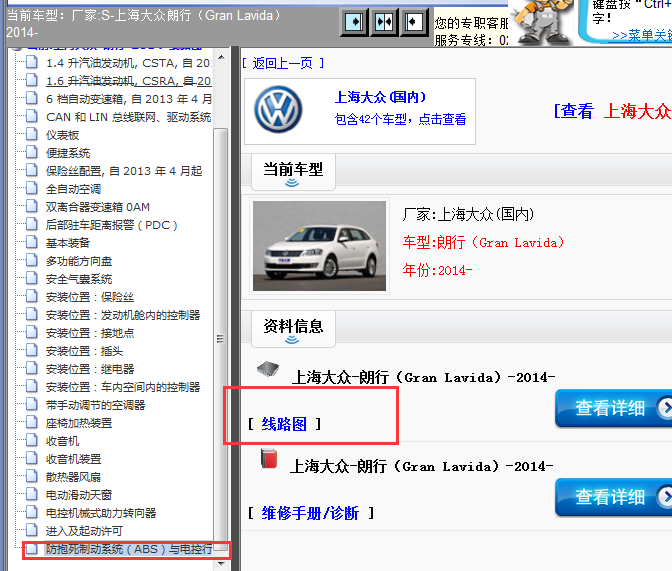Click 厂家:上海大众(国内) text

tap(468, 214)
